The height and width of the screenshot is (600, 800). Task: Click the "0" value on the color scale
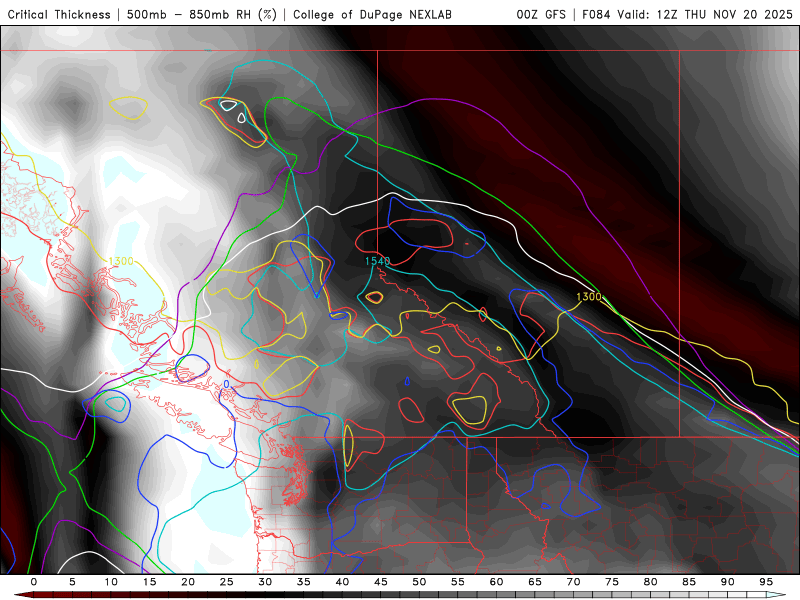tap(34, 582)
